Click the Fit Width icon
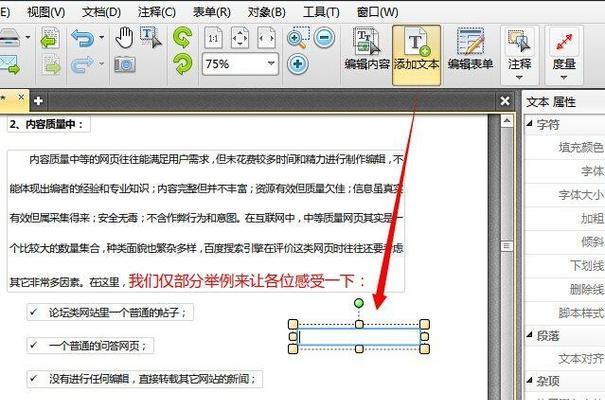The width and height of the screenshot is (605, 400). pyautogui.click(x=267, y=38)
